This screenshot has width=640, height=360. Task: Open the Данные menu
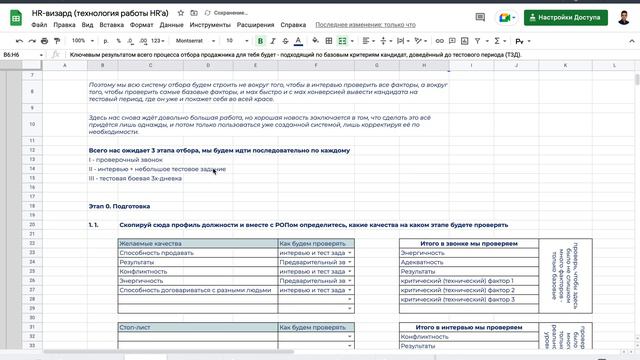(x=171, y=25)
